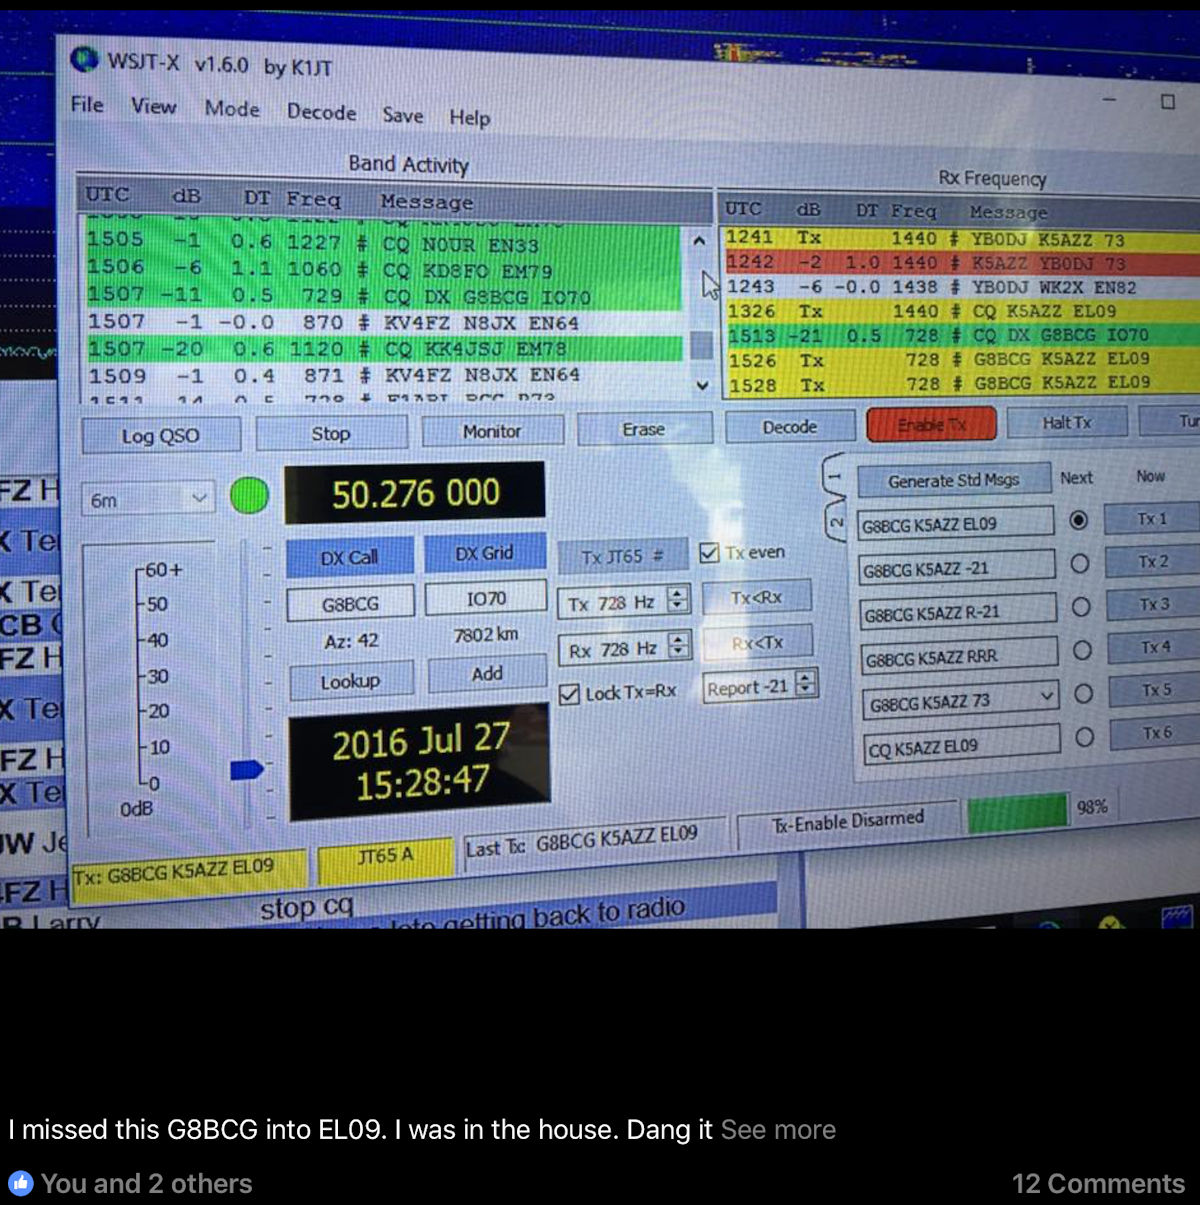The image size is (1200, 1205).
Task: Click the Erase button
Action: pos(644,429)
